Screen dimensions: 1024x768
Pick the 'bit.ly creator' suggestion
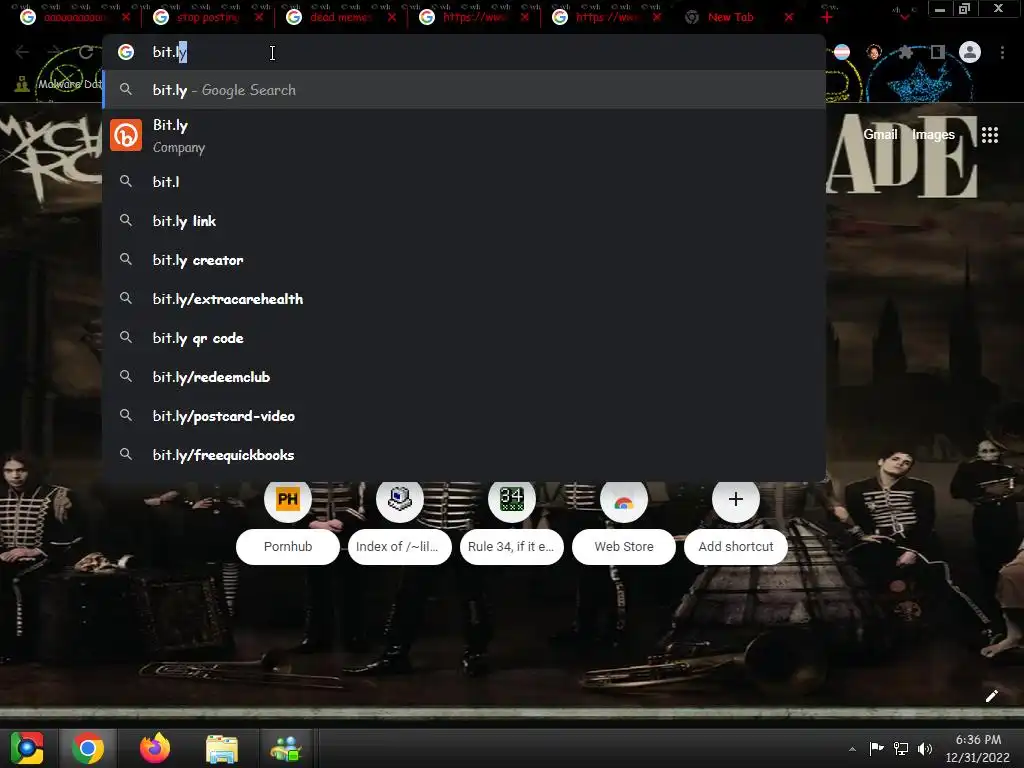[x=464, y=260]
